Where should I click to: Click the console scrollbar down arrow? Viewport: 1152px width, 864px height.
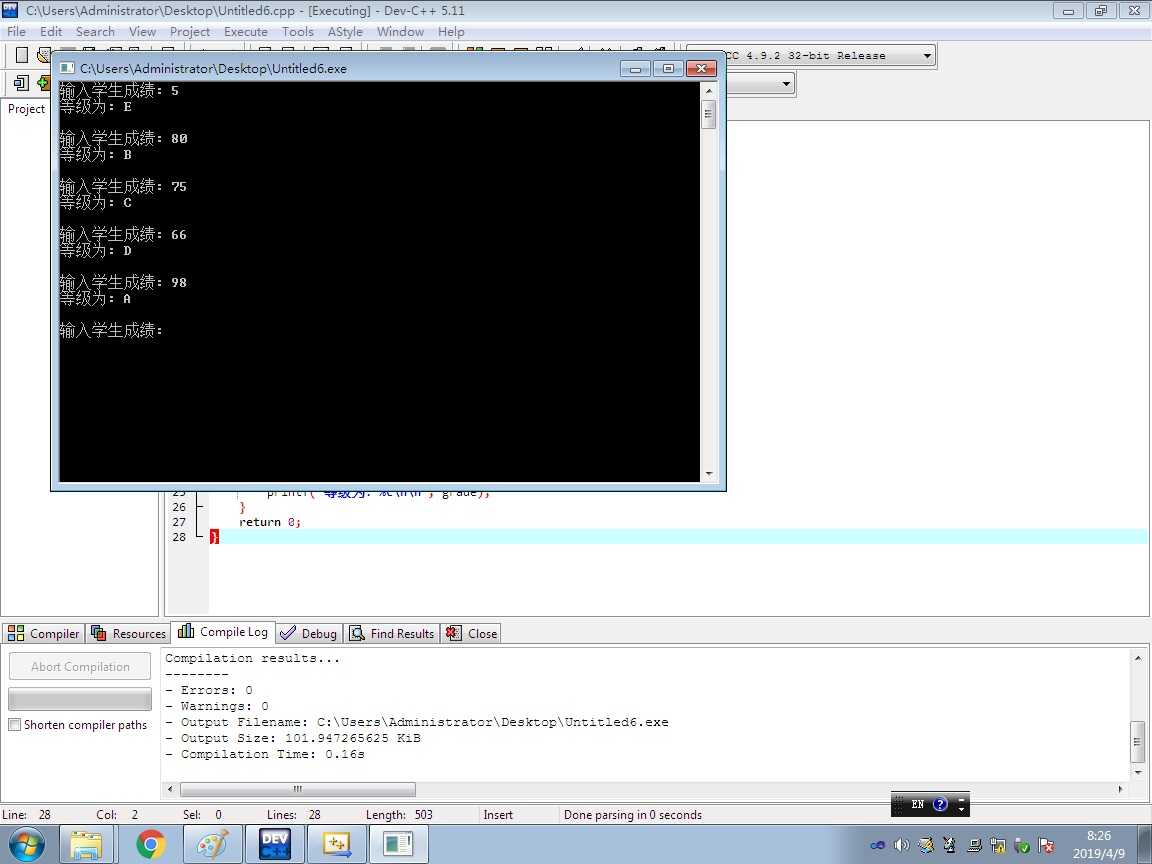pos(709,474)
